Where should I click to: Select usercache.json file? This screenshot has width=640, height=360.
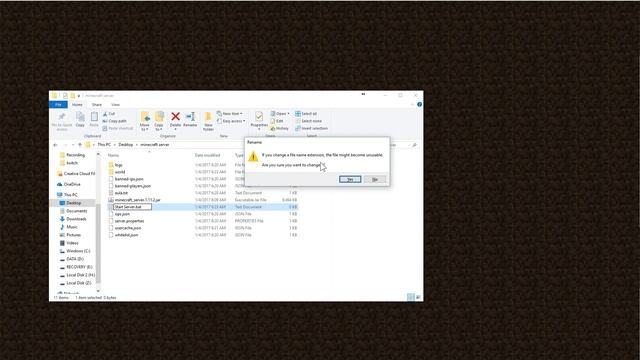125,228
